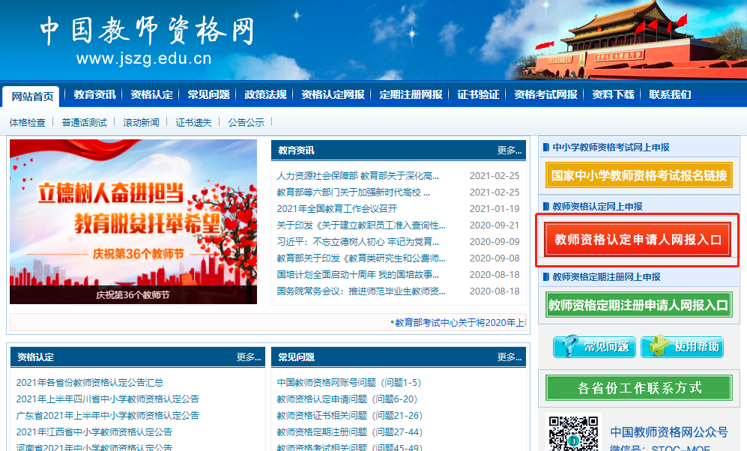Open the 网站首页 tab
The width and height of the screenshot is (747, 451).
pos(32,96)
